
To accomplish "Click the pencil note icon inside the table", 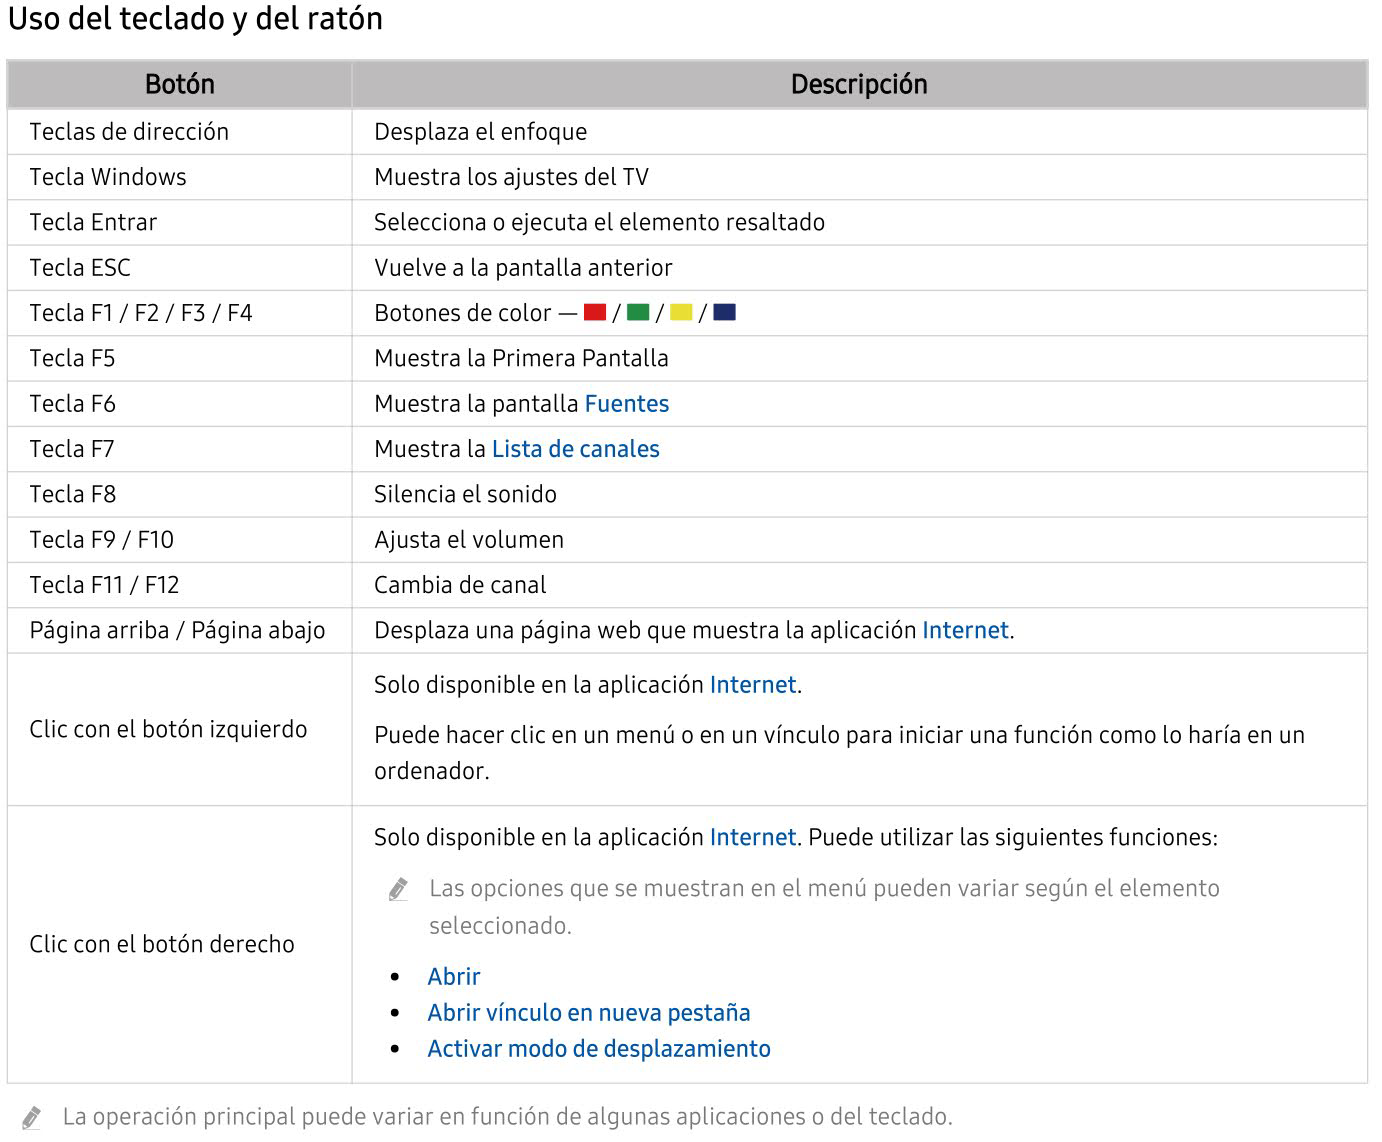I will [x=398, y=889].
